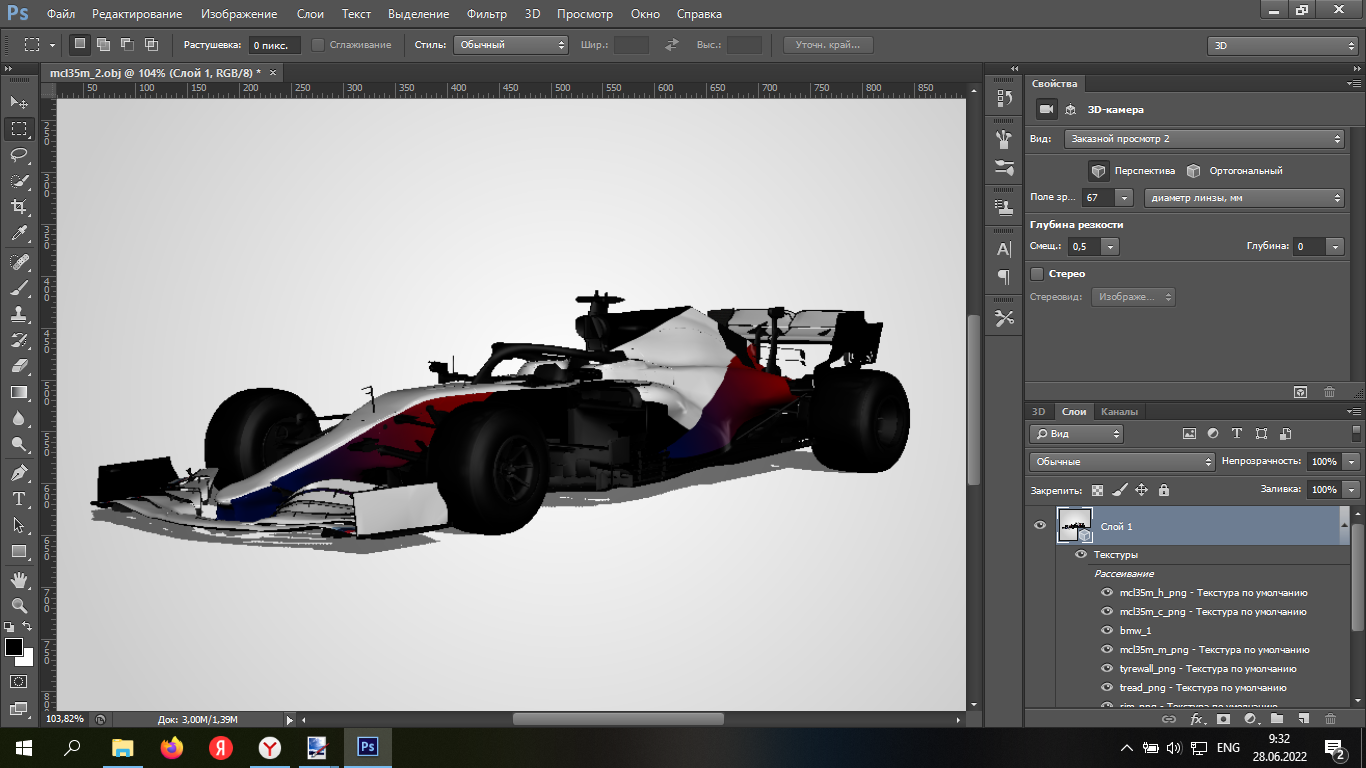Select the Eraser tool
The image size is (1366, 768).
(19, 366)
